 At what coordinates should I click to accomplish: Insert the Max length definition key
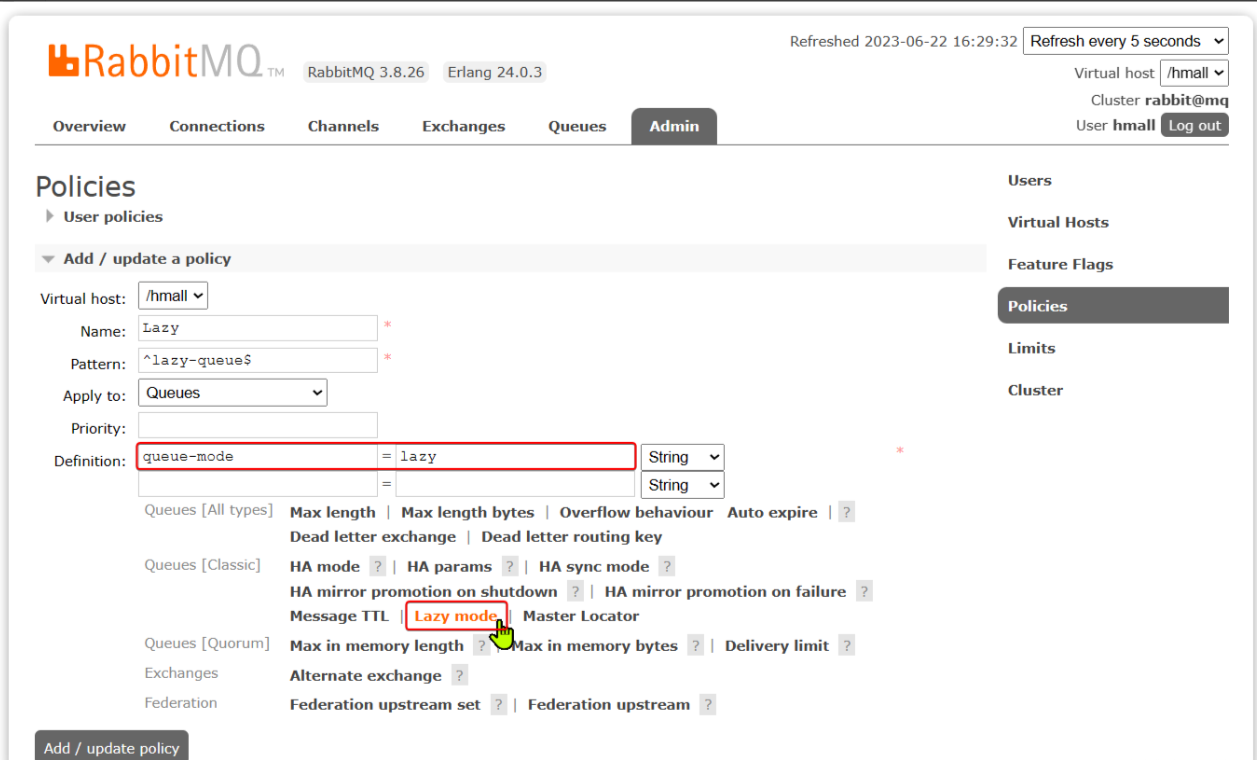332,512
